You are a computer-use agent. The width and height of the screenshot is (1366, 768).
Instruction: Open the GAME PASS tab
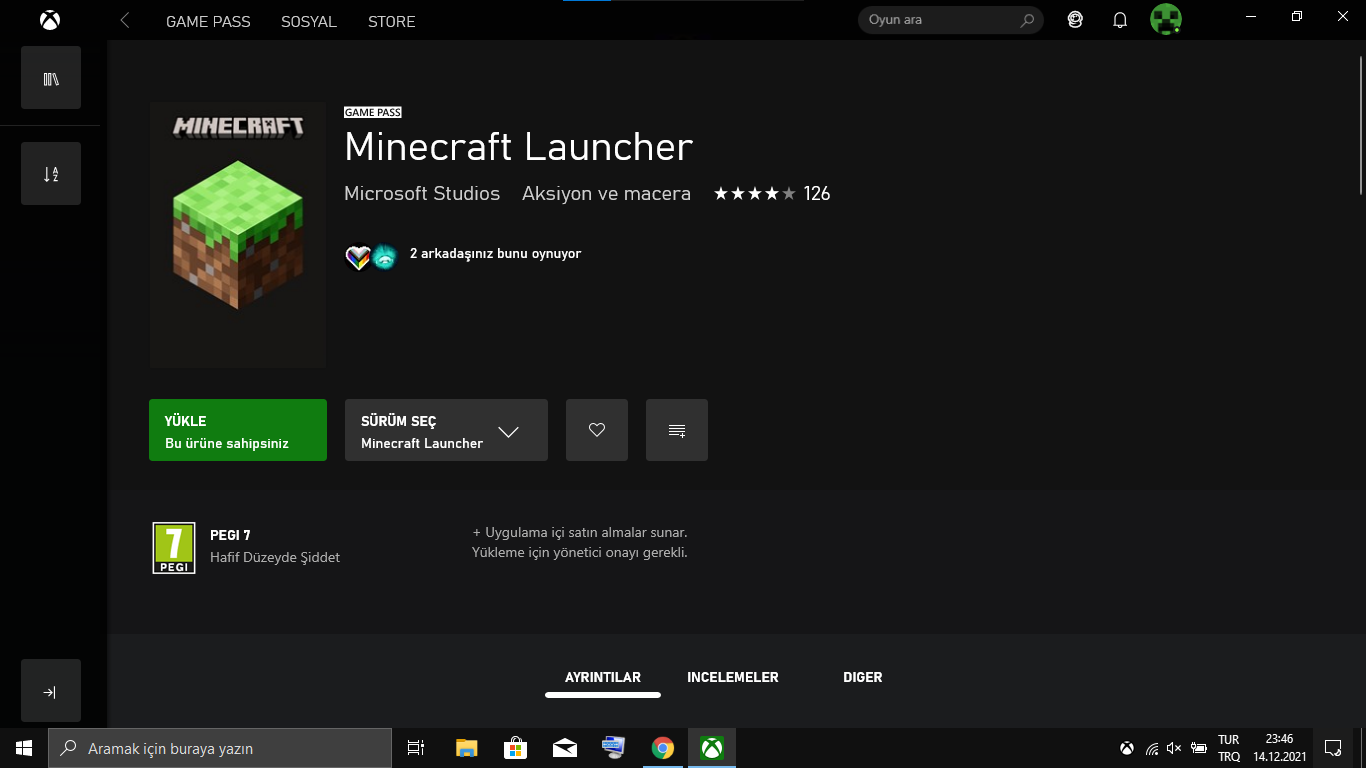click(208, 21)
